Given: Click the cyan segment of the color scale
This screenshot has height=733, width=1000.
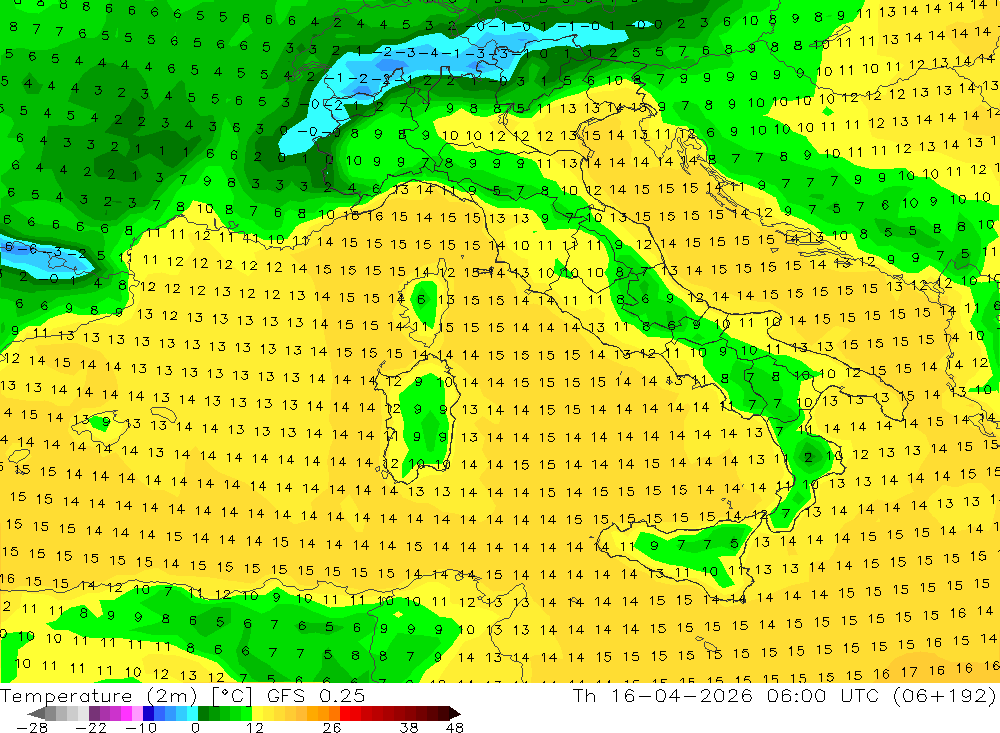Looking at the screenshot, I should (192, 713).
